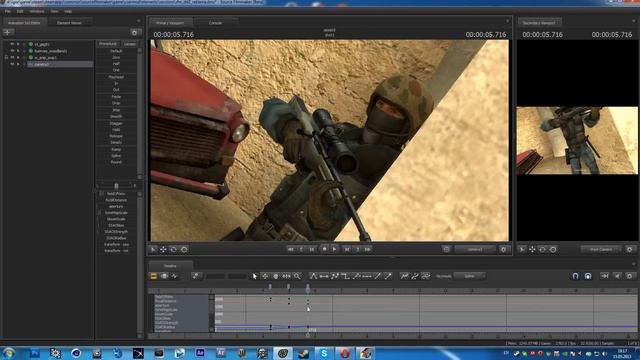640x360 pixels.
Task: Jump to the first frame
Action: tap(290, 249)
